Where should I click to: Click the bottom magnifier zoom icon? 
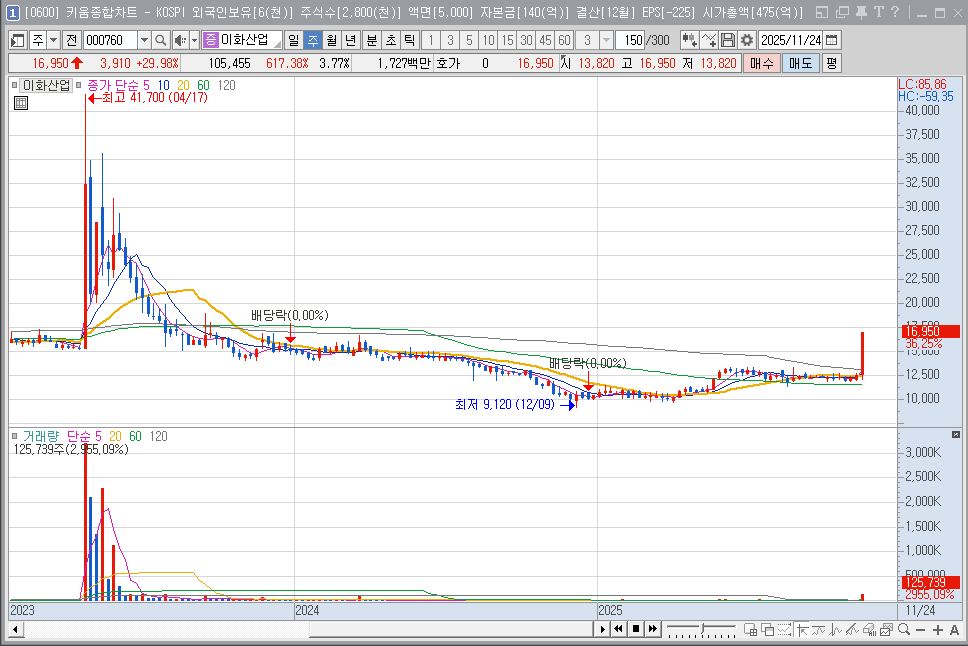click(904, 630)
